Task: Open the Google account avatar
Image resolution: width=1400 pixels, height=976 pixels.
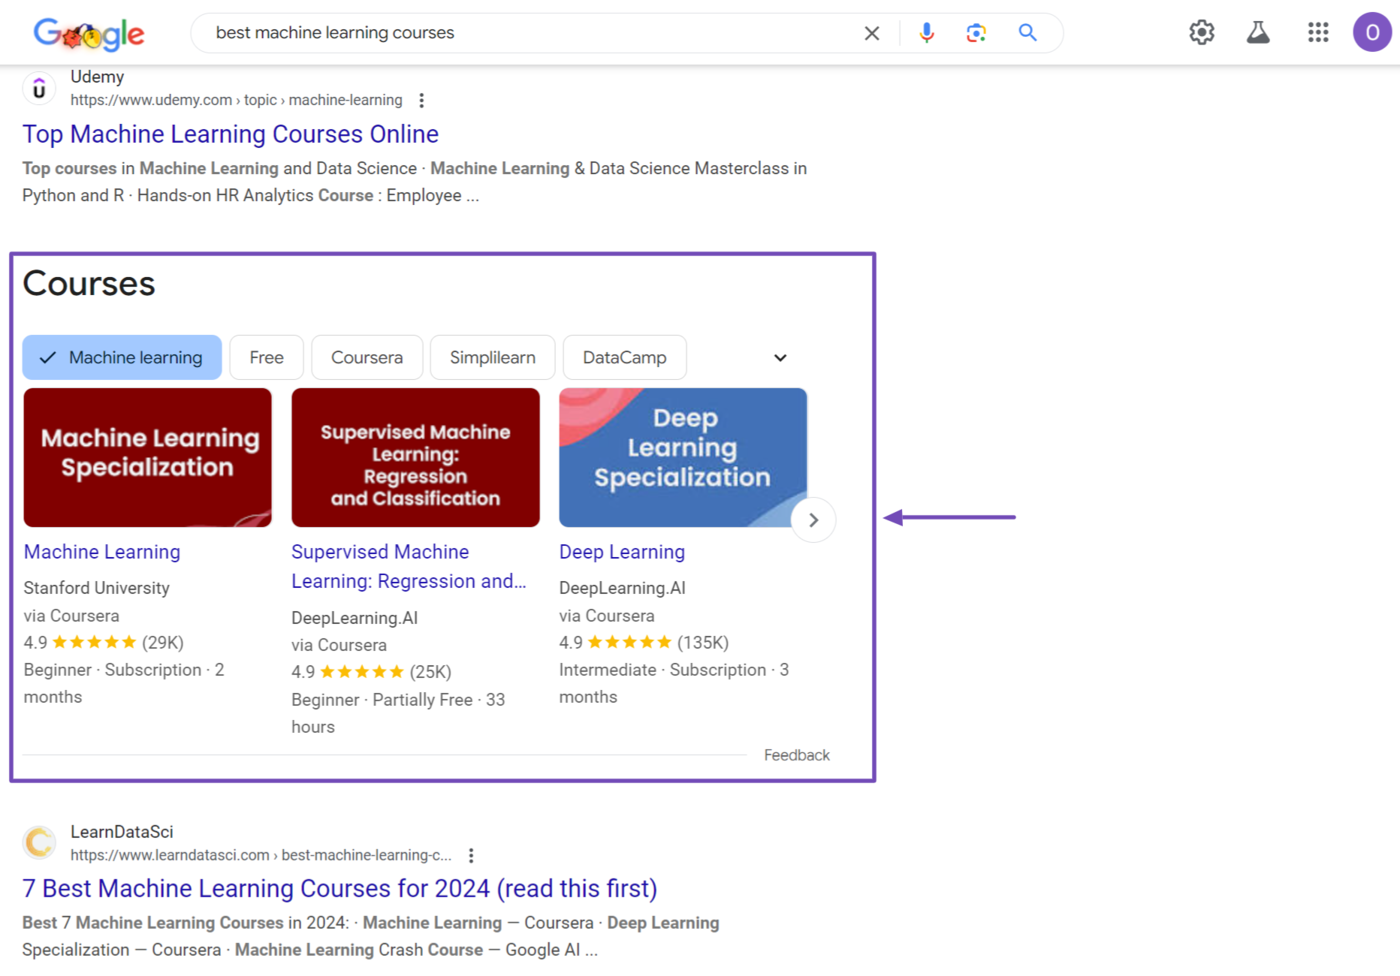Action: (x=1372, y=33)
